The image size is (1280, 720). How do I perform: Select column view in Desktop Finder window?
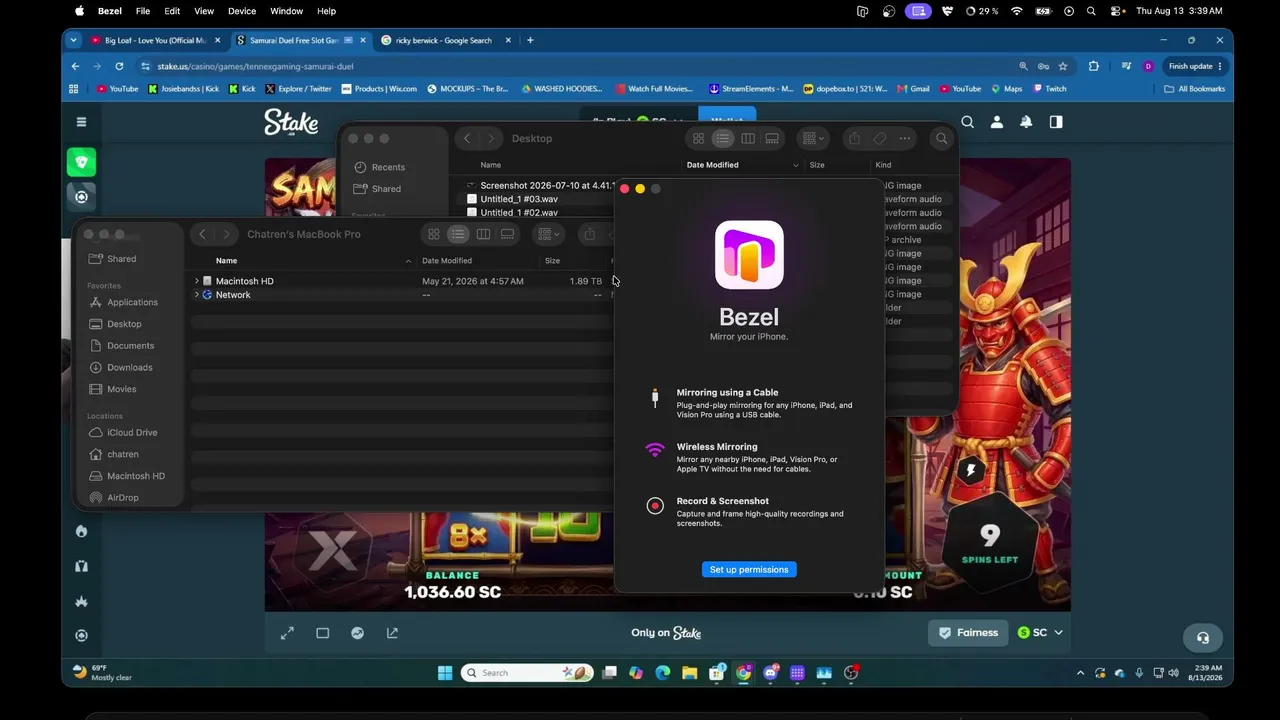[748, 138]
